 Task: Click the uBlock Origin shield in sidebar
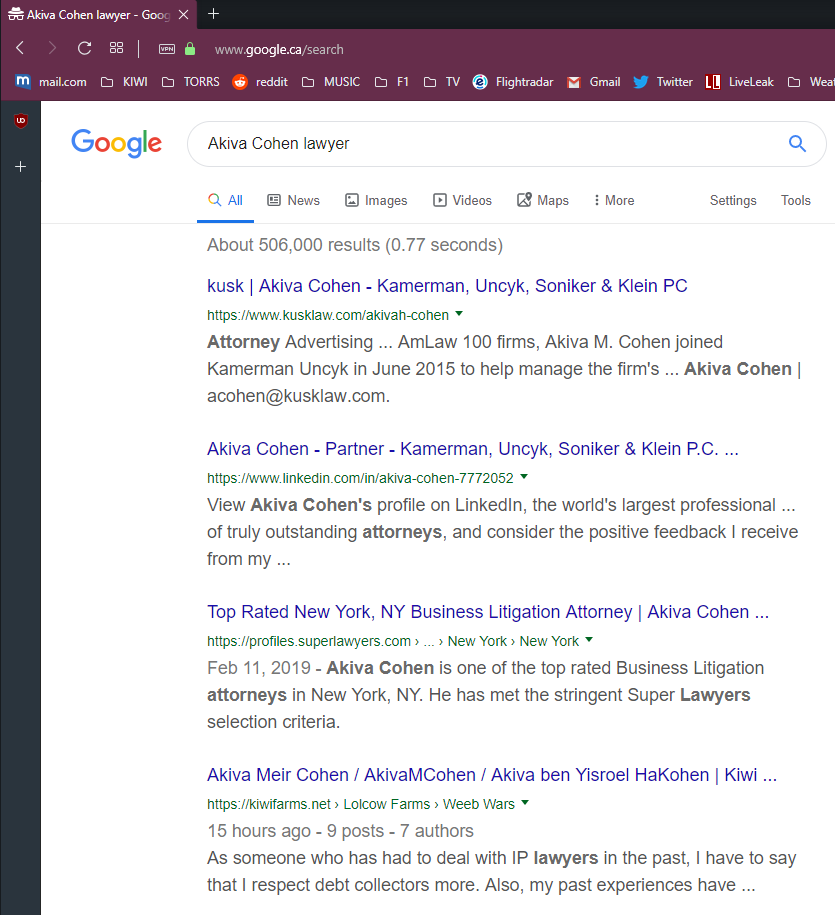pyautogui.click(x=21, y=121)
